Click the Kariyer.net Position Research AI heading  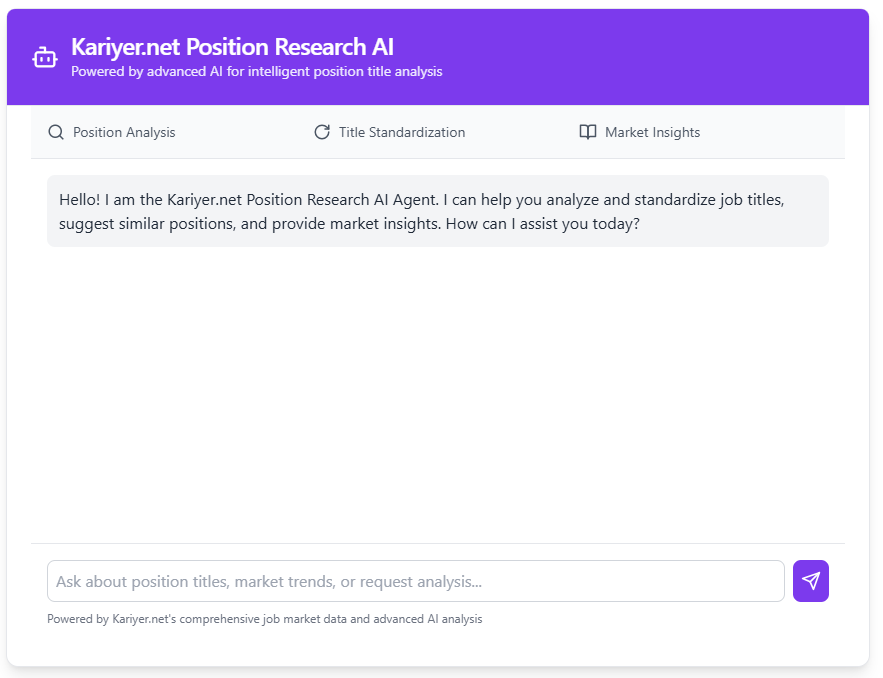tap(232, 46)
